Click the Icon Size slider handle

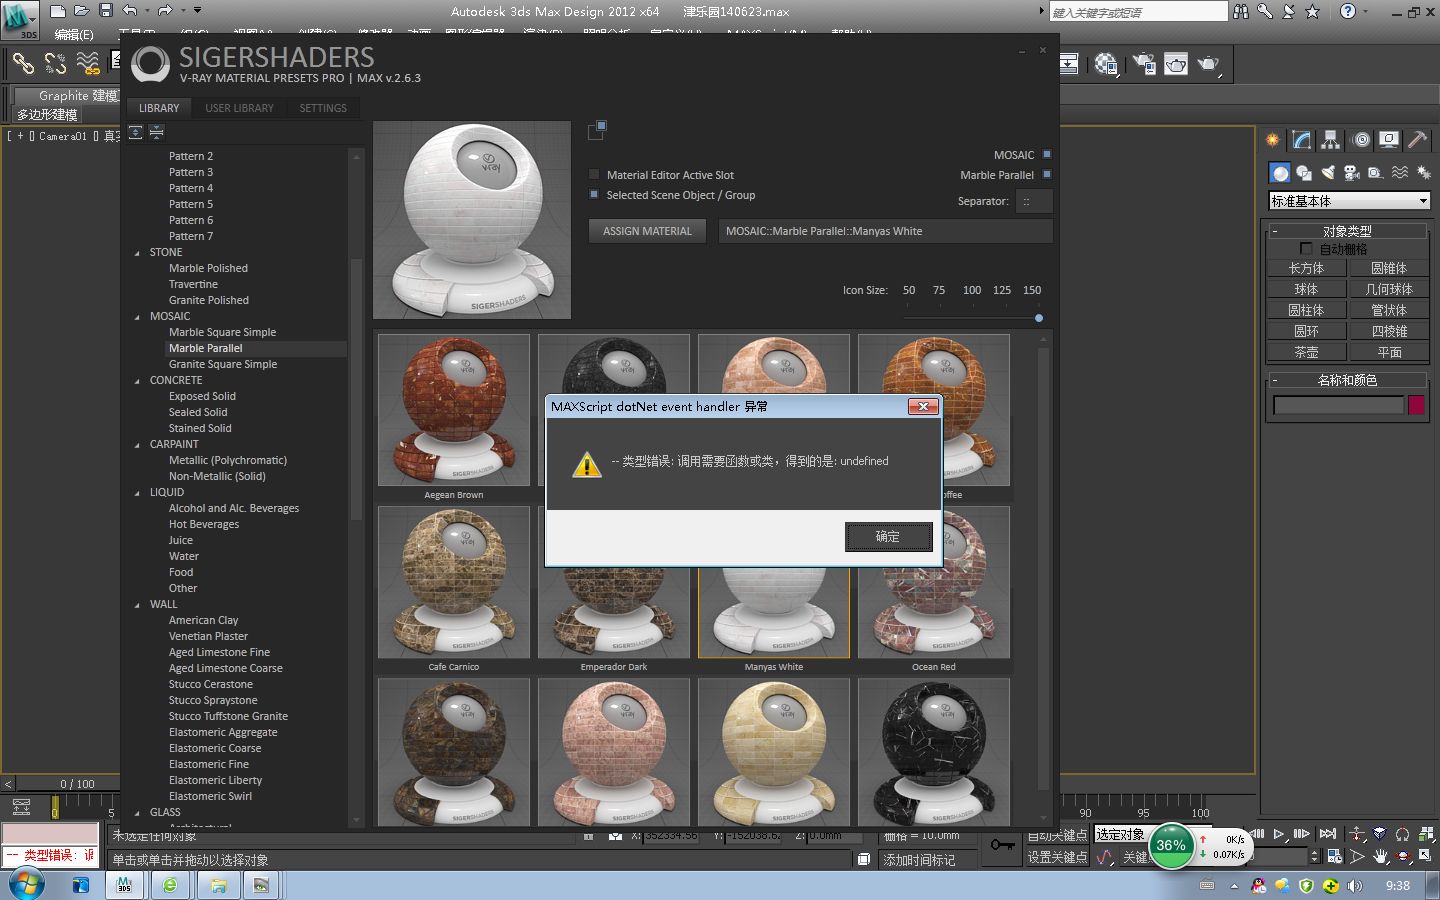pos(1039,318)
